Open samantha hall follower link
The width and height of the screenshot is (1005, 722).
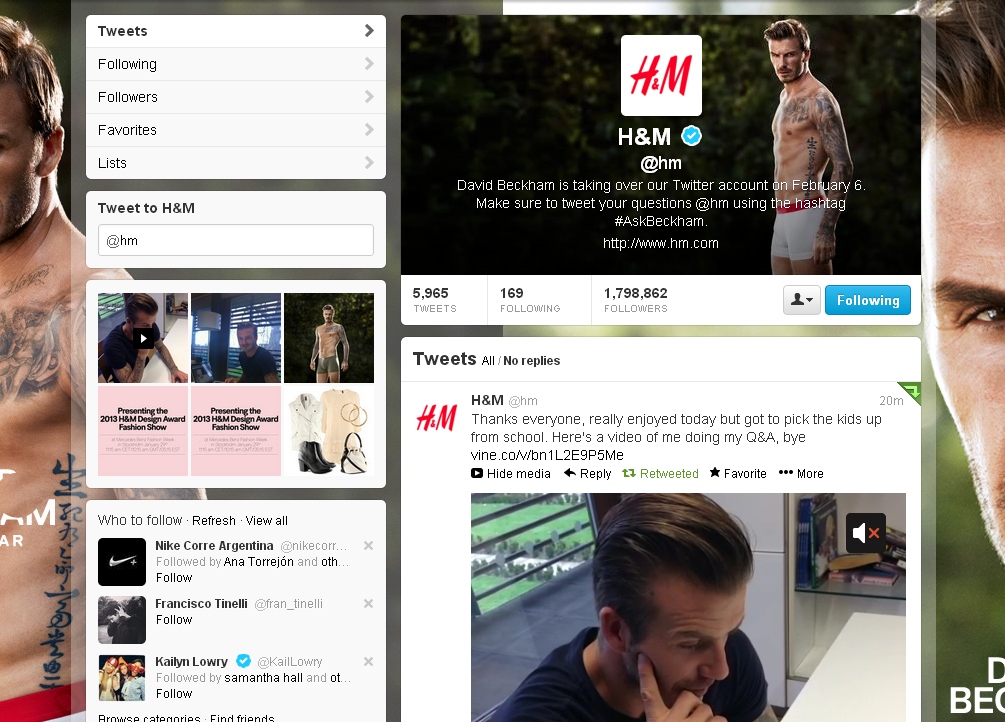263,678
